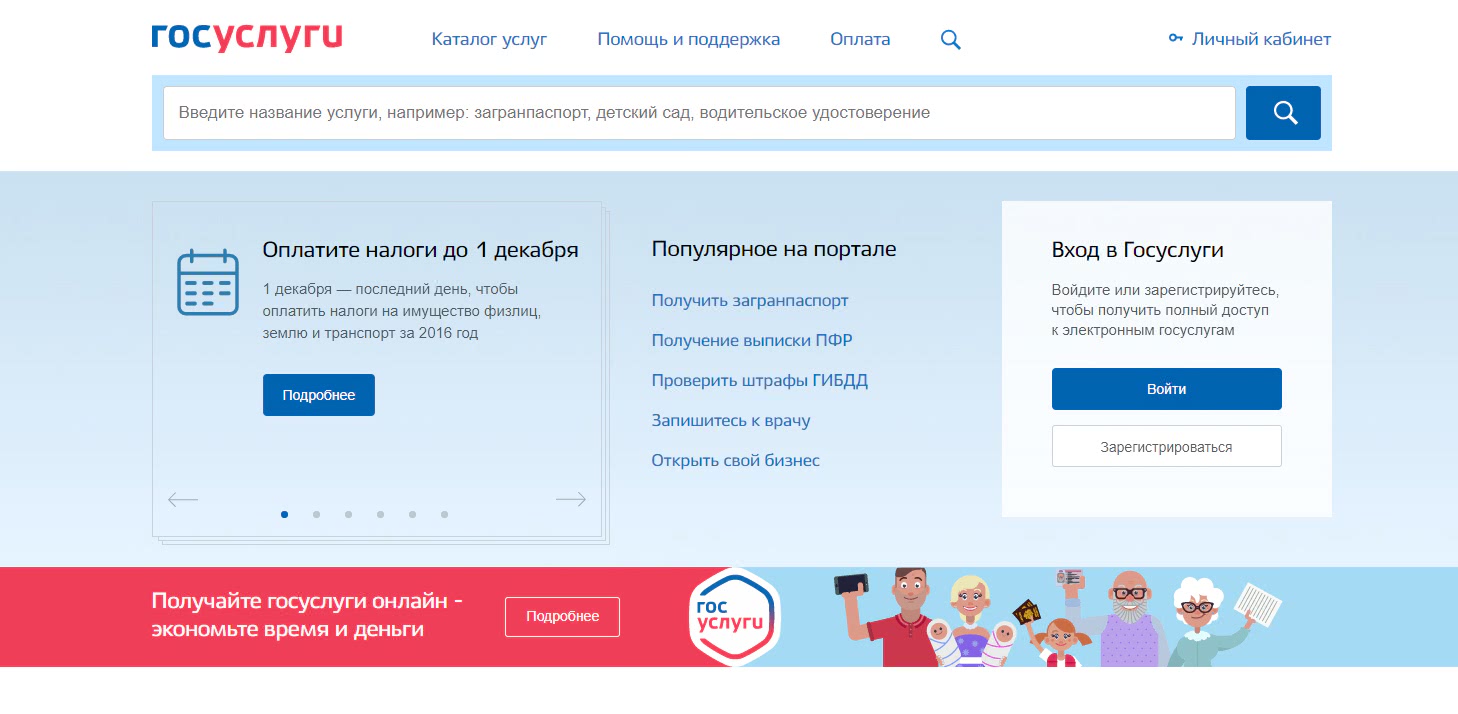Click the Зарегистрироваться button

click(x=1166, y=447)
